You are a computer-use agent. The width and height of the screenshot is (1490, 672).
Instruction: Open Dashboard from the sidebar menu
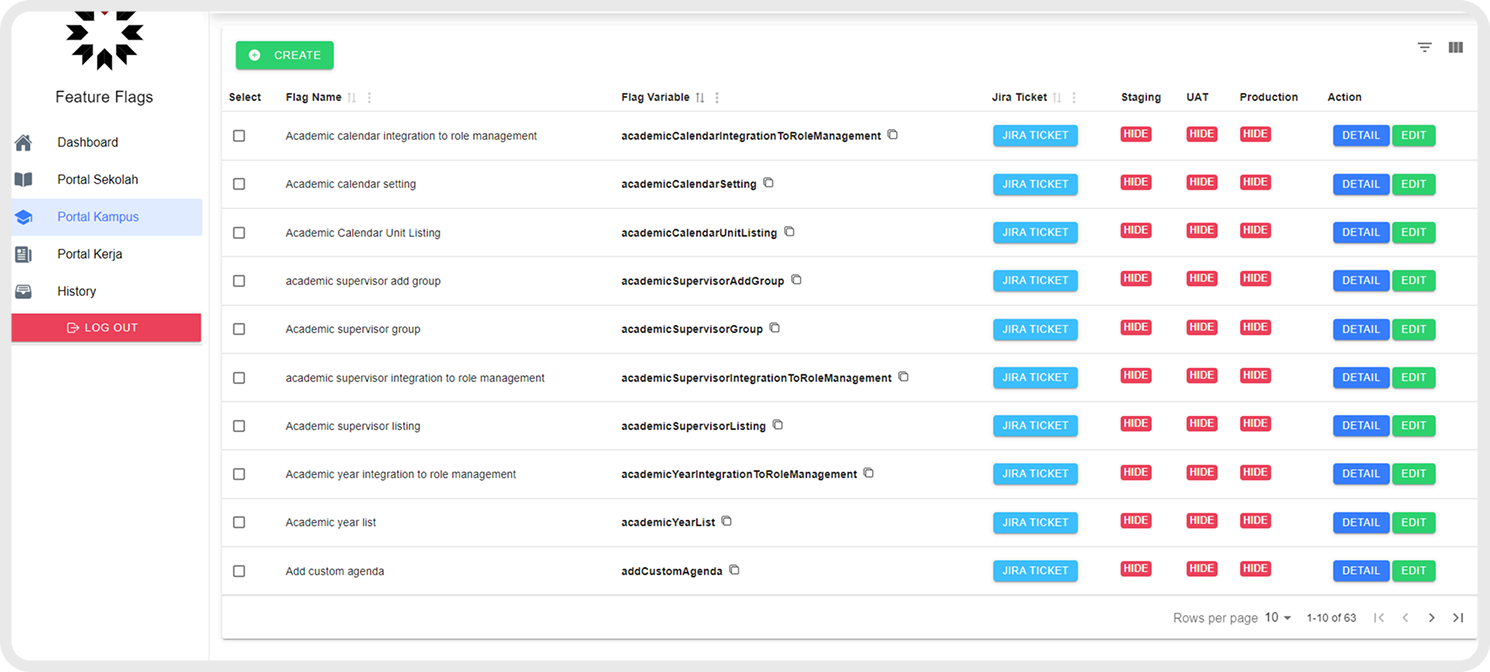[x=87, y=141]
